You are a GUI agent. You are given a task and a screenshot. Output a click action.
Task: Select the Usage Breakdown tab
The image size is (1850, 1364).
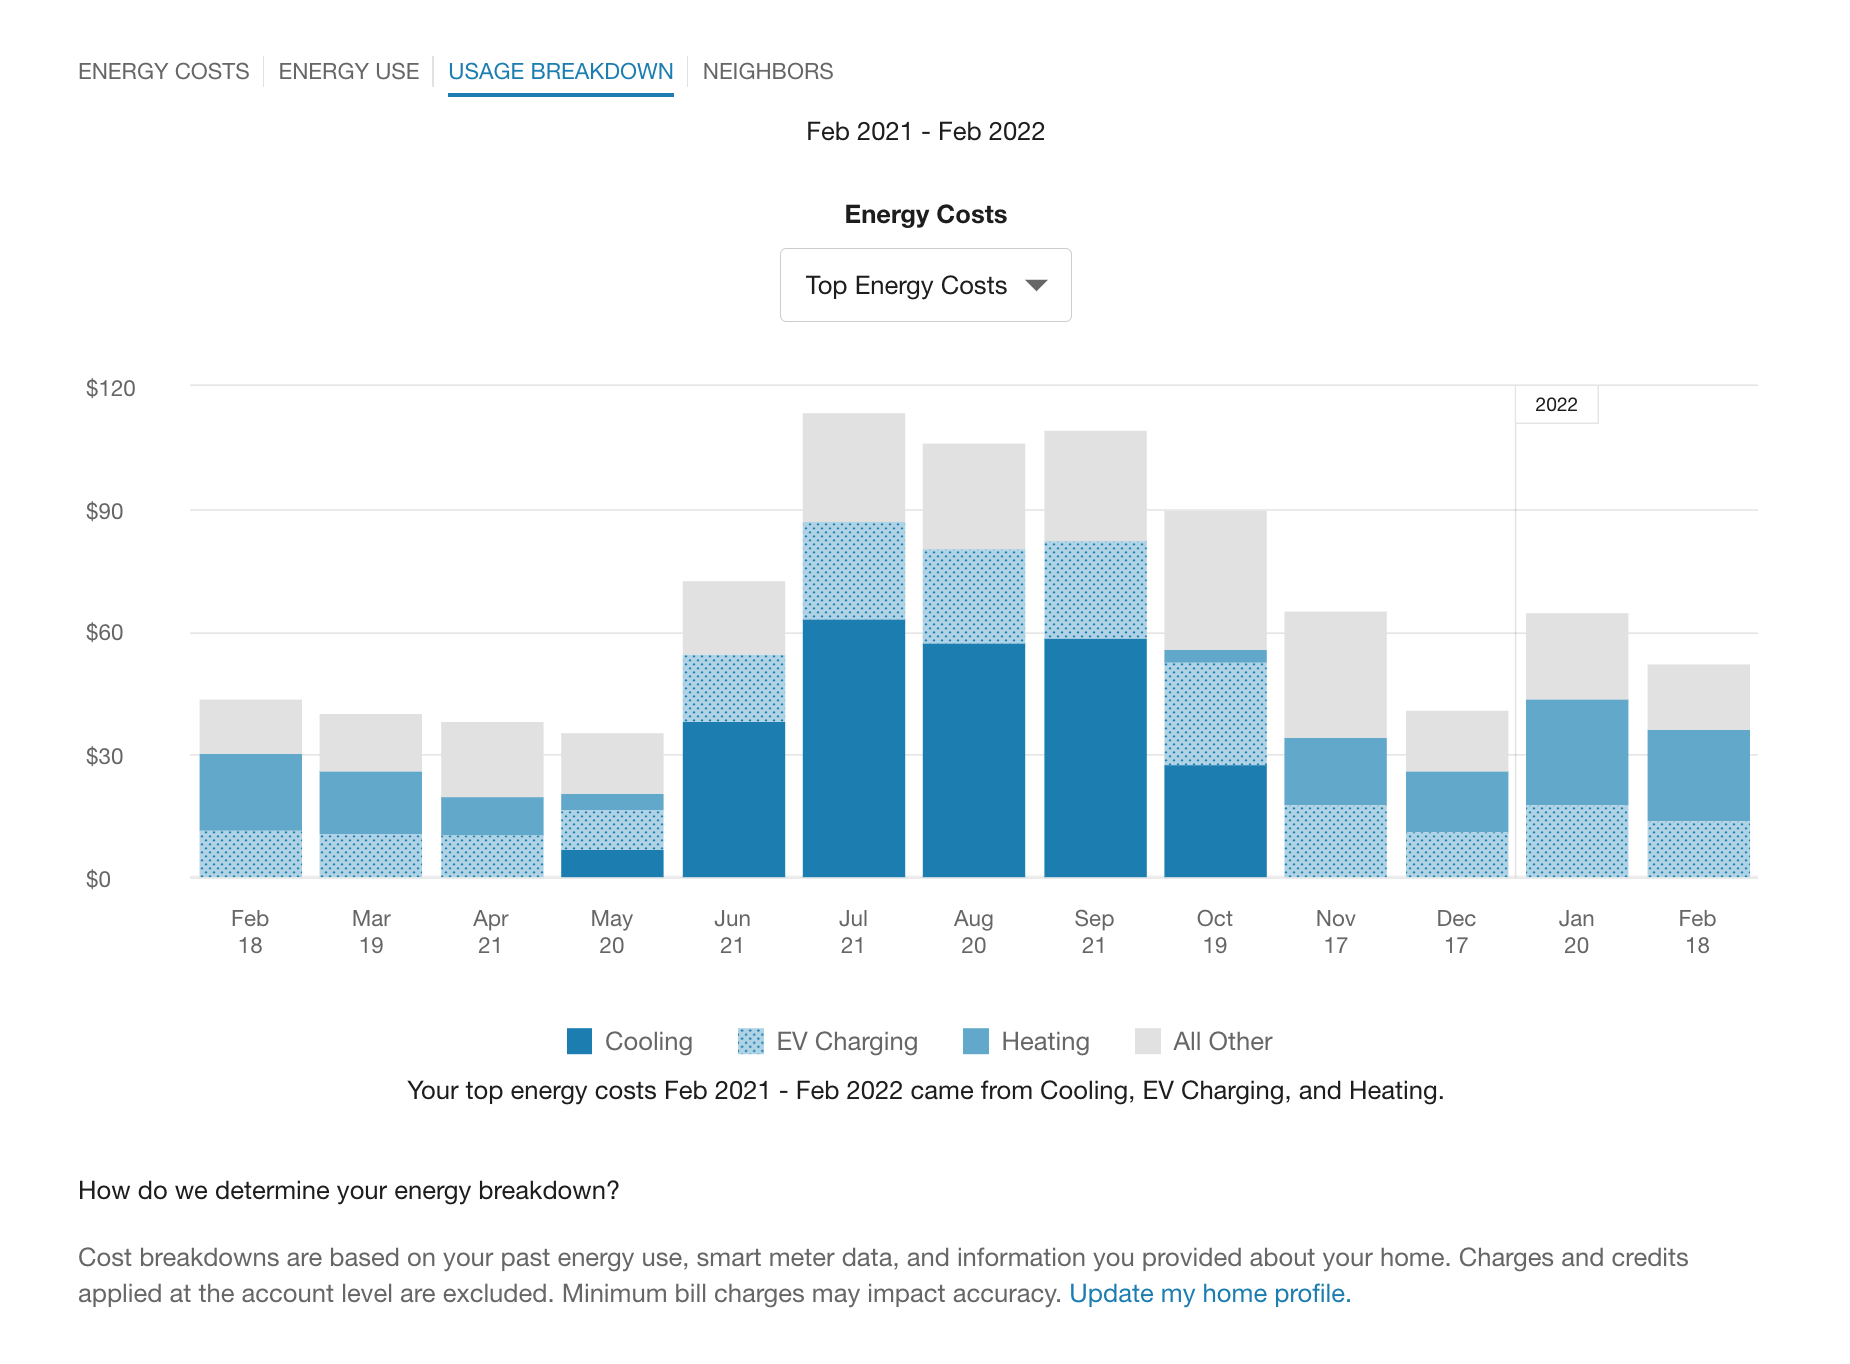click(560, 72)
